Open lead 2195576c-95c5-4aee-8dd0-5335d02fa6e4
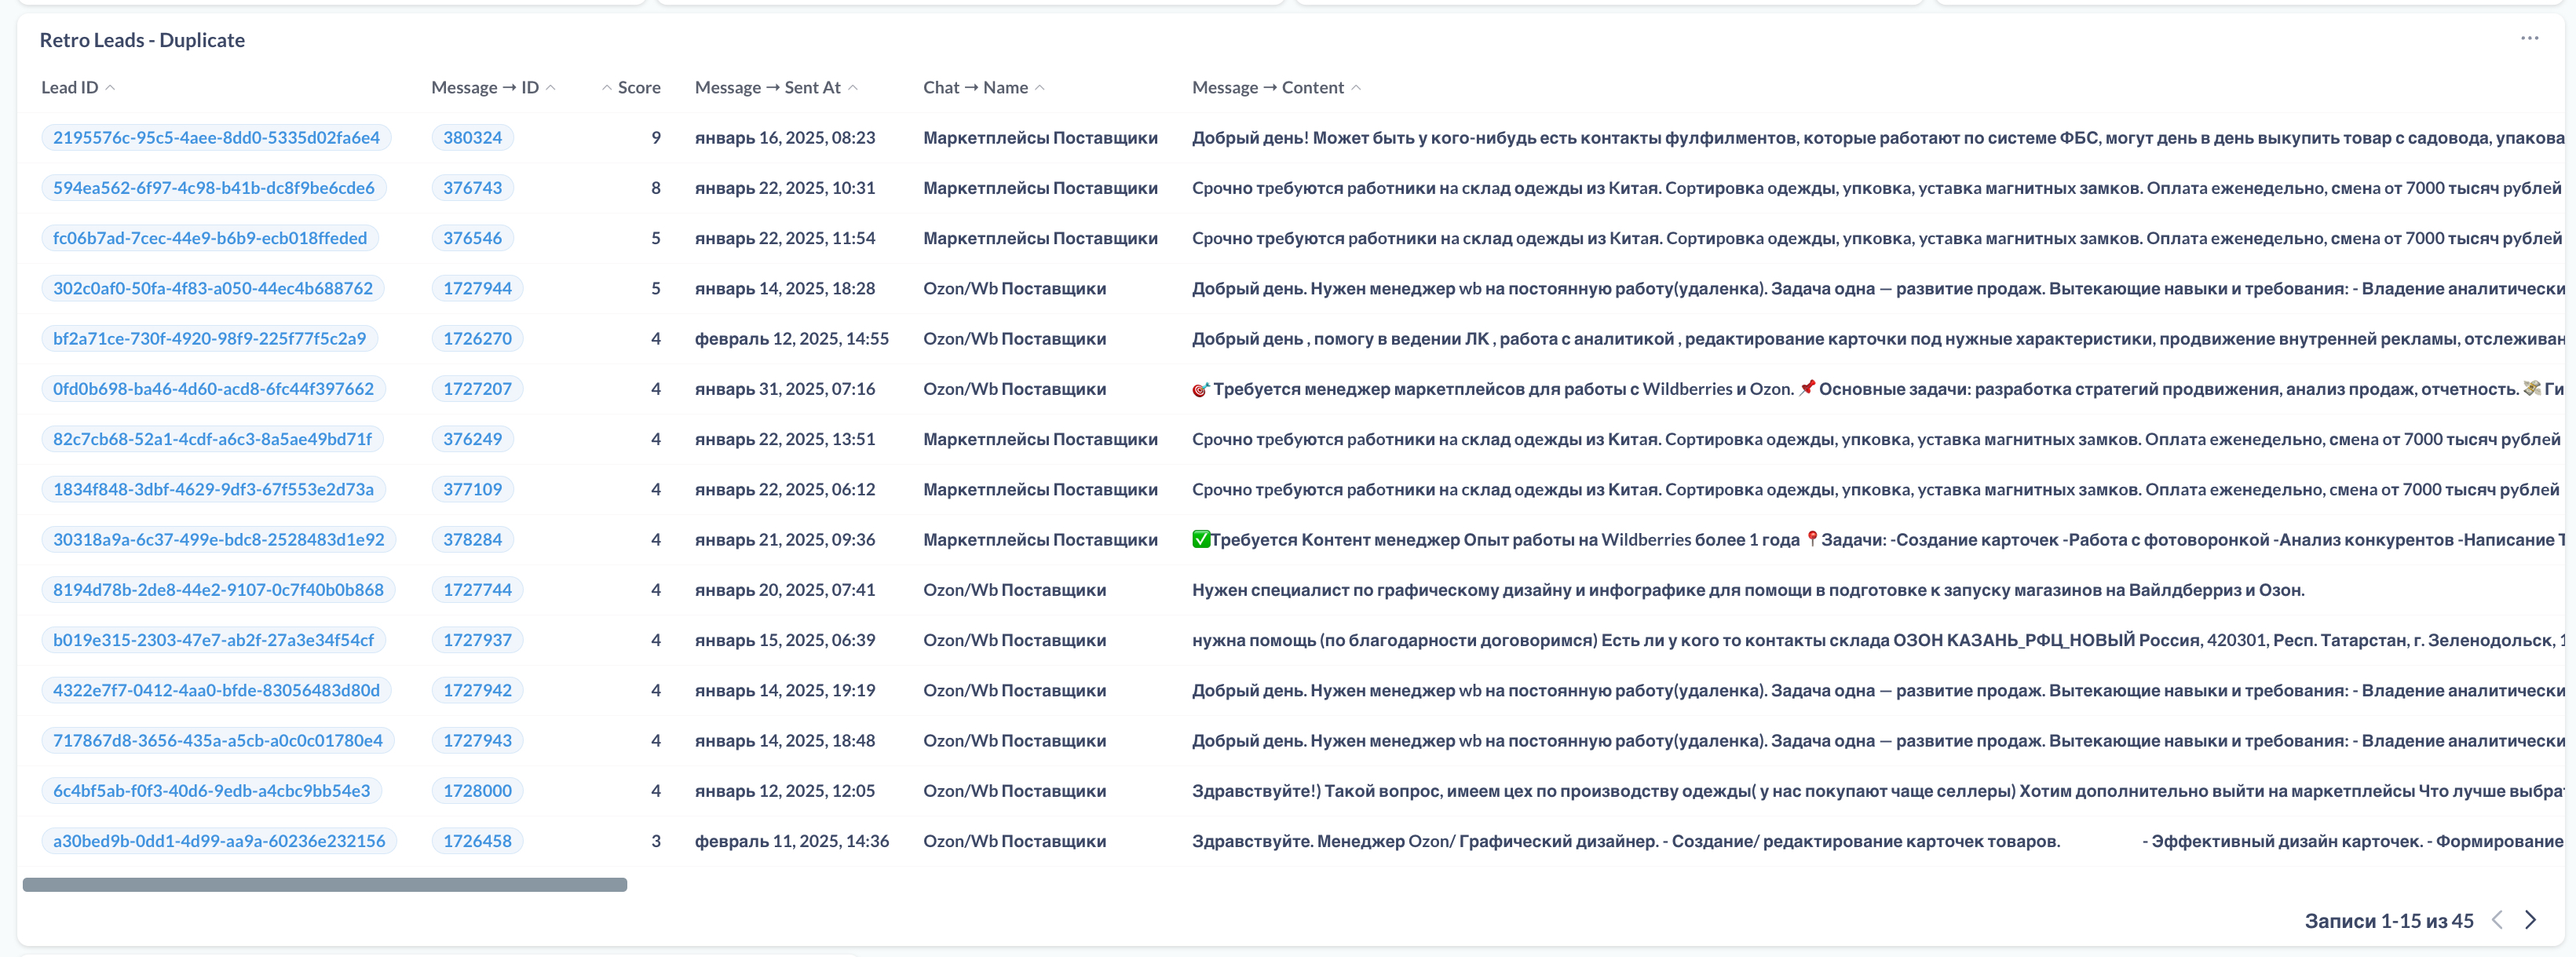2576x957 pixels. point(216,137)
